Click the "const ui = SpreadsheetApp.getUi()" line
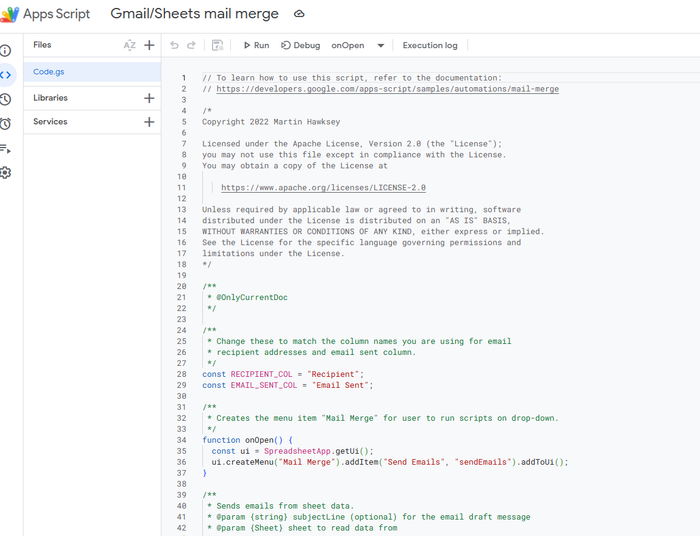Screen dimensions: 700x536 click(x=292, y=451)
